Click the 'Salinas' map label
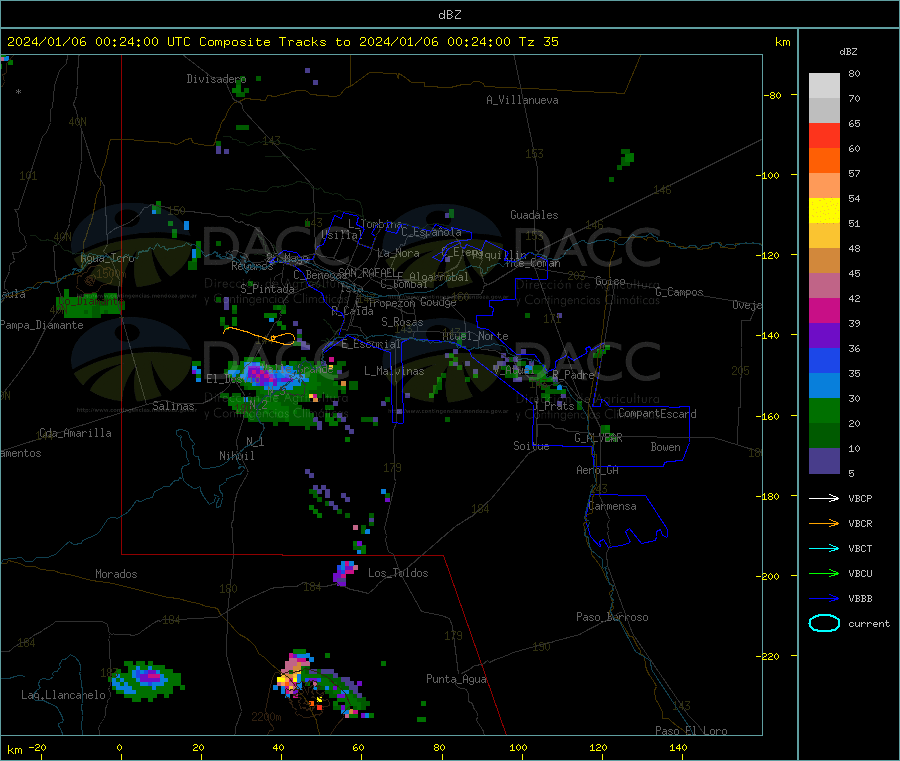The height and width of the screenshot is (761, 900). [173, 406]
